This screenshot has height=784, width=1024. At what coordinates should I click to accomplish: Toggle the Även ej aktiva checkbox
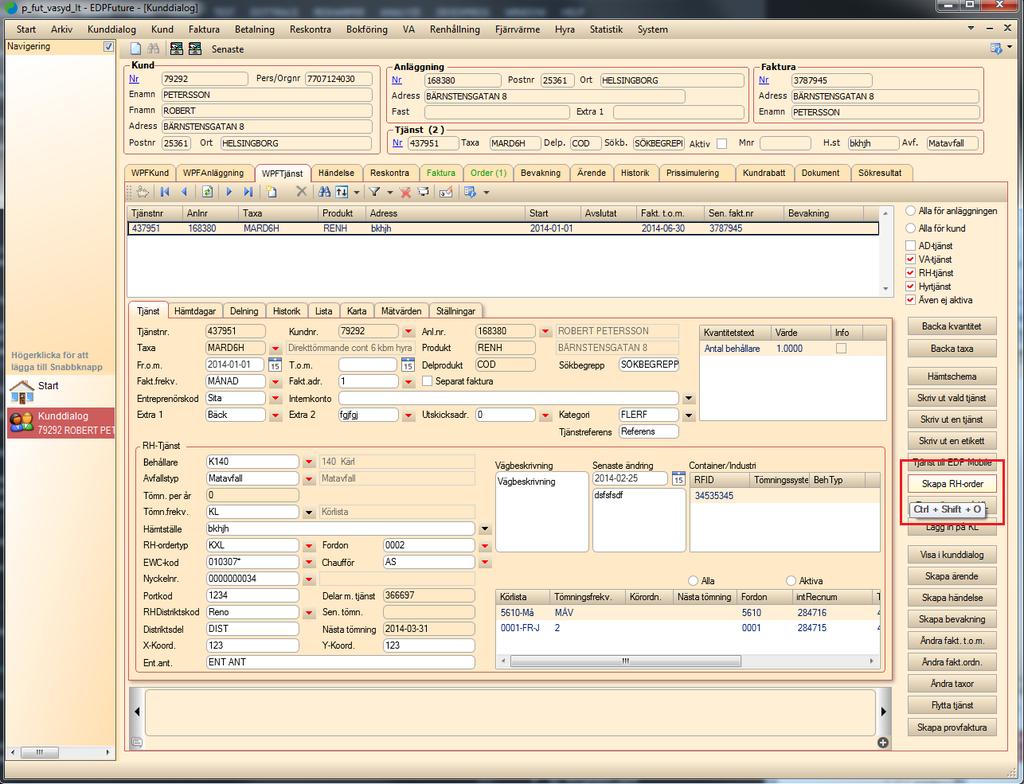click(910, 301)
